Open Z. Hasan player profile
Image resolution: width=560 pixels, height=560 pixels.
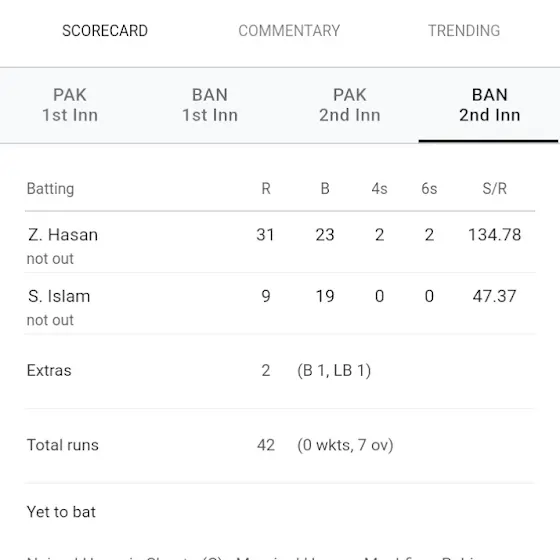pos(63,235)
